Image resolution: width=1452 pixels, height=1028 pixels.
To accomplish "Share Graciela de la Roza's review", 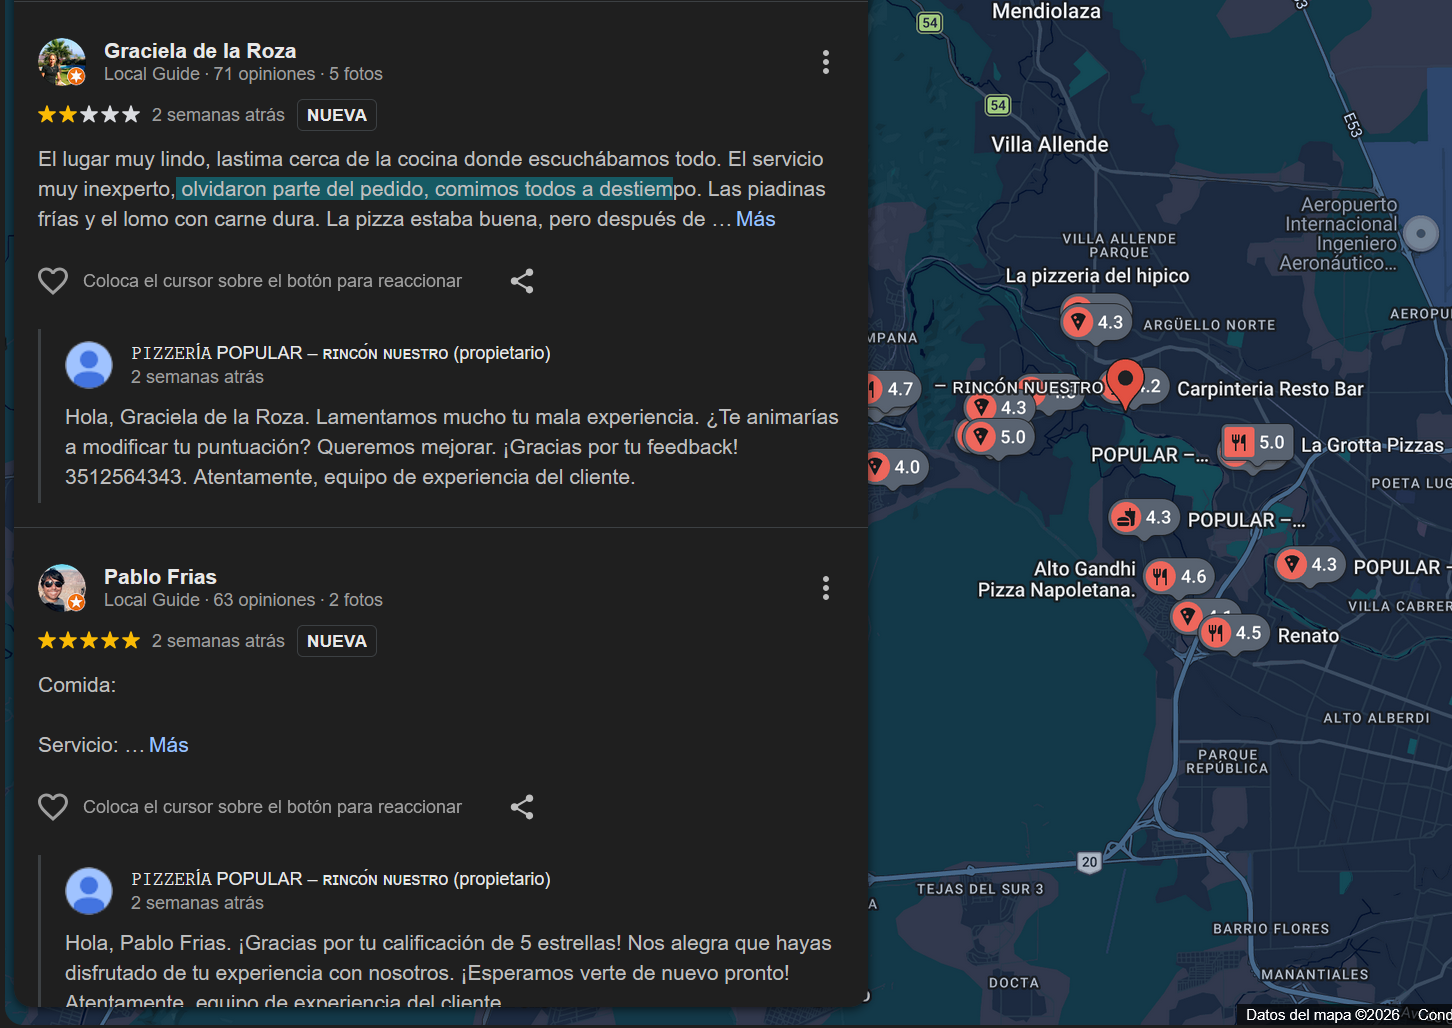I will pyautogui.click(x=522, y=280).
